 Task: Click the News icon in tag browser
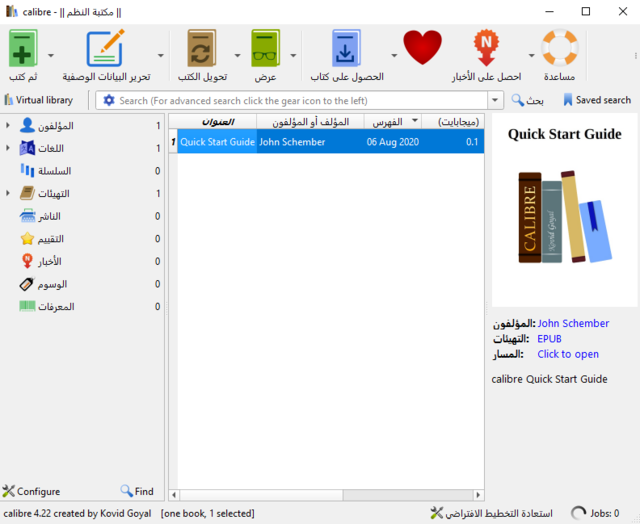tap(27, 261)
